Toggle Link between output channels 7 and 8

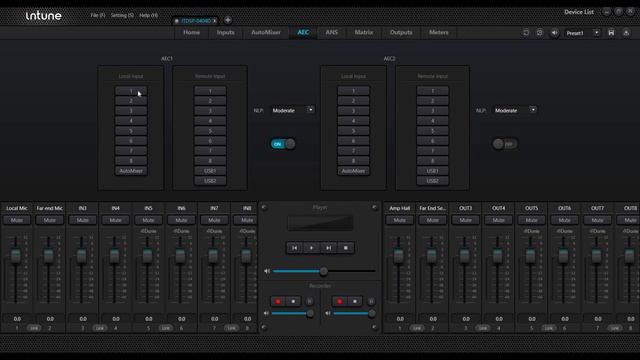click(614, 328)
